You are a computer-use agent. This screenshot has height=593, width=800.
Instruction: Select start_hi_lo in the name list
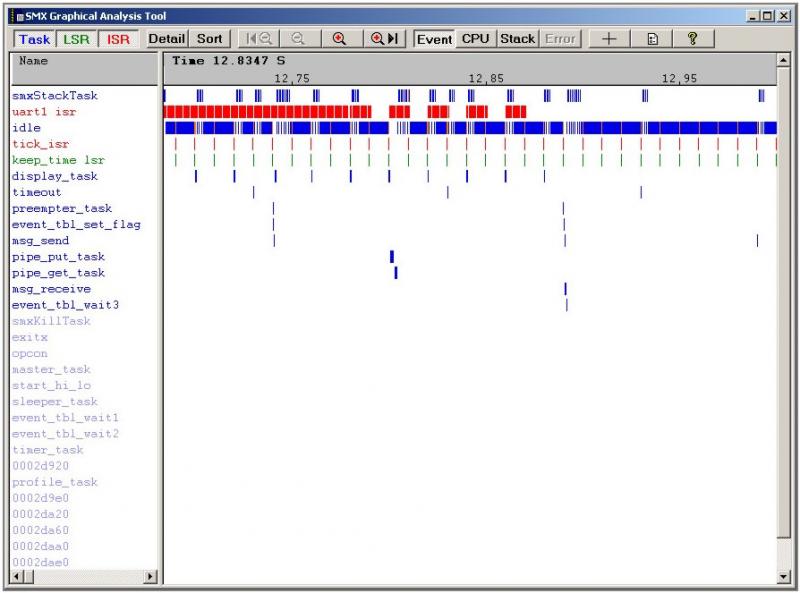coord(51,385)
